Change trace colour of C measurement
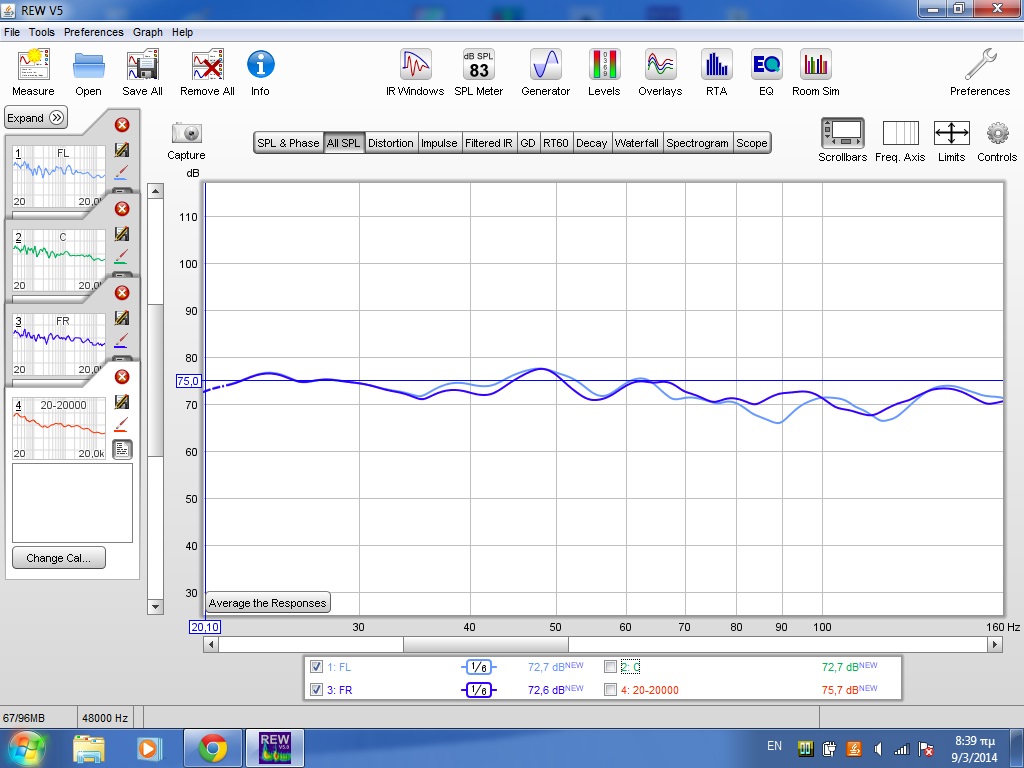The width and height of the screenshot is (1024, 768). tap(121, 257)
